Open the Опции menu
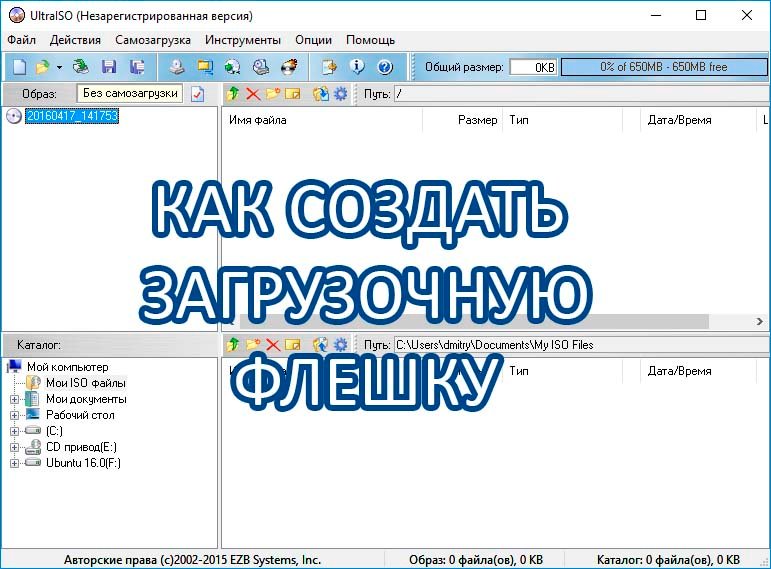This screenshot has width=771, height=569. click(x=313, y=40)
